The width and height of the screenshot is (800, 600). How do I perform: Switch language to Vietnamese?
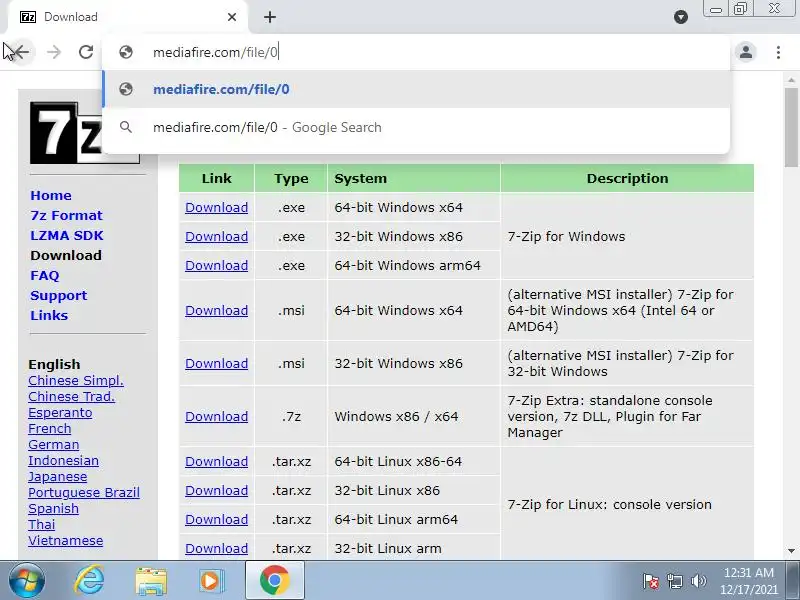(x=65, y=541)
